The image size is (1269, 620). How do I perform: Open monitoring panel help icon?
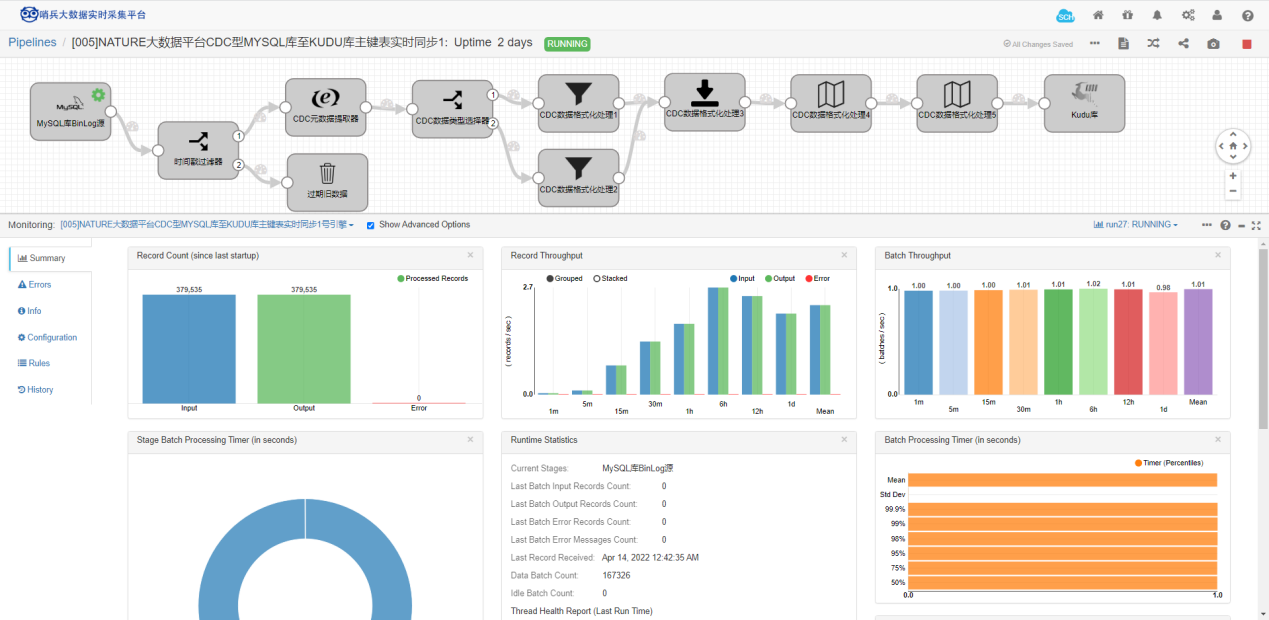coord(1226,225)
